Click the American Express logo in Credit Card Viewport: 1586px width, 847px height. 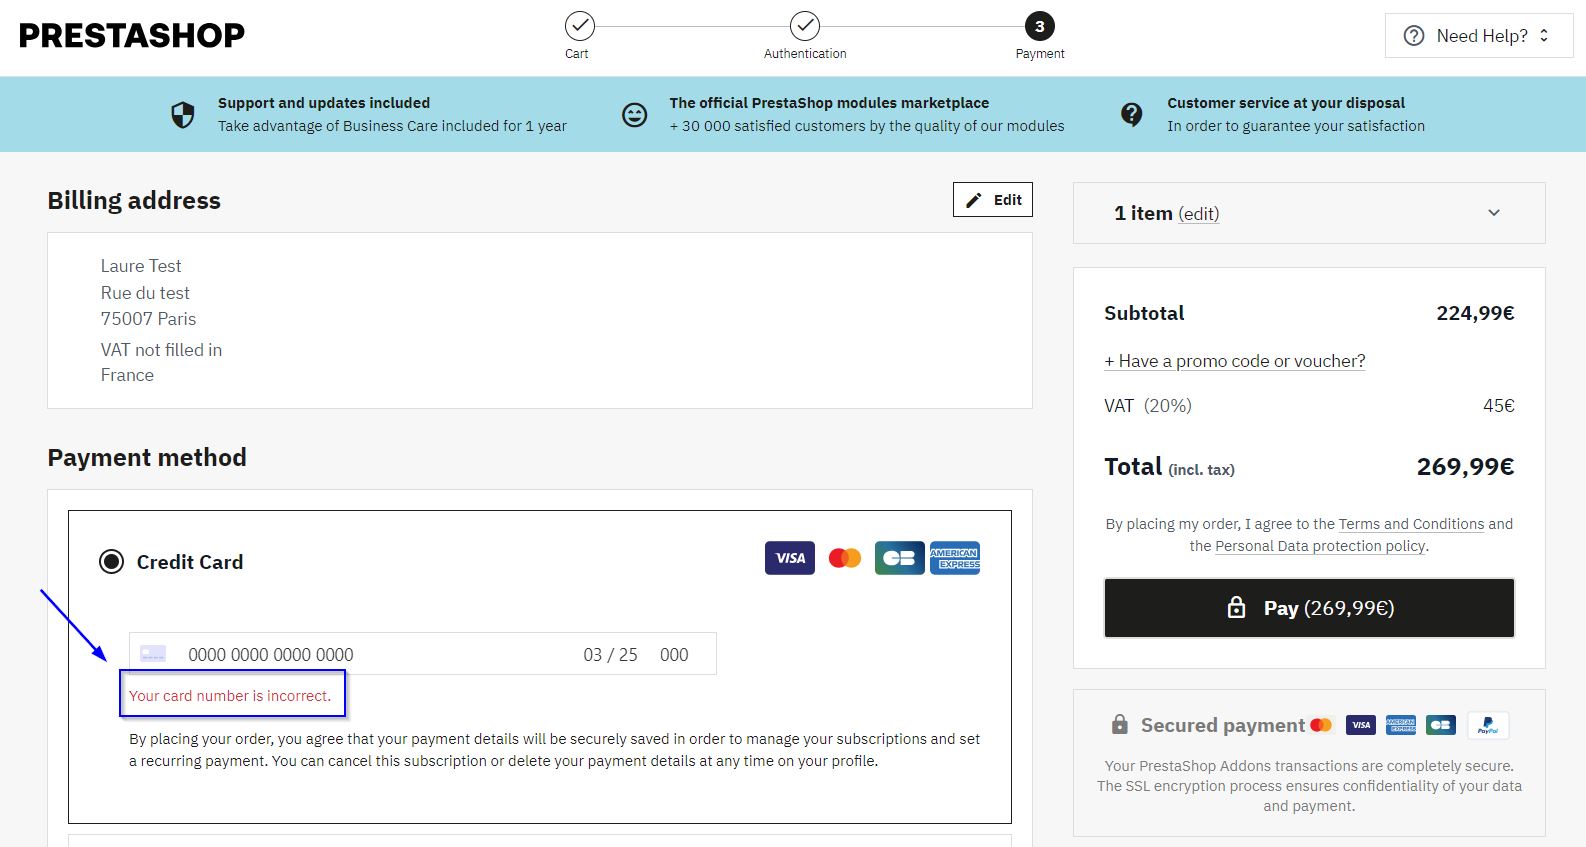pyautogui.click(x=955, y=558)
